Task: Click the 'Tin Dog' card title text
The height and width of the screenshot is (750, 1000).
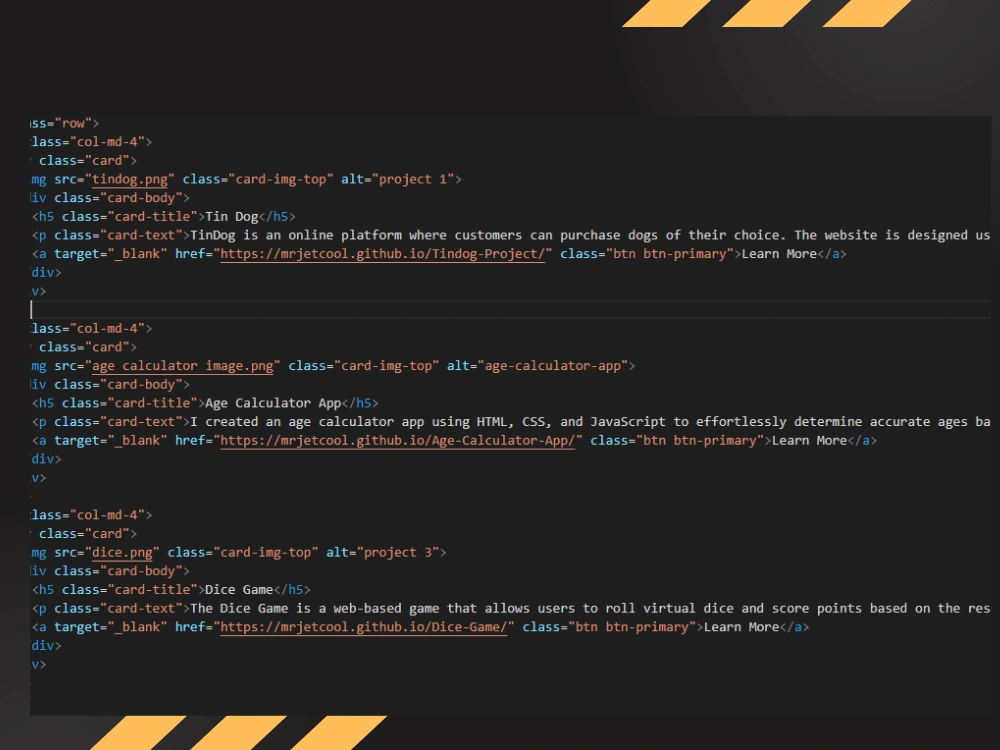Action: pyautogui.click(x=232, y=217)
